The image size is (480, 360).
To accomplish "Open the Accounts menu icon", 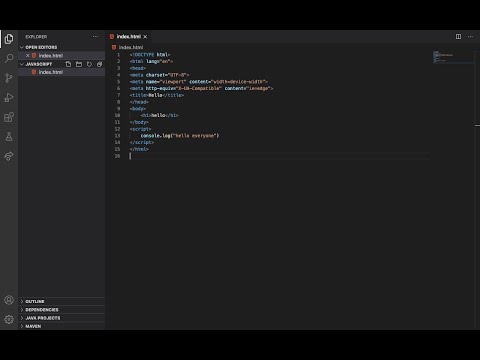I will pos(9,300).
